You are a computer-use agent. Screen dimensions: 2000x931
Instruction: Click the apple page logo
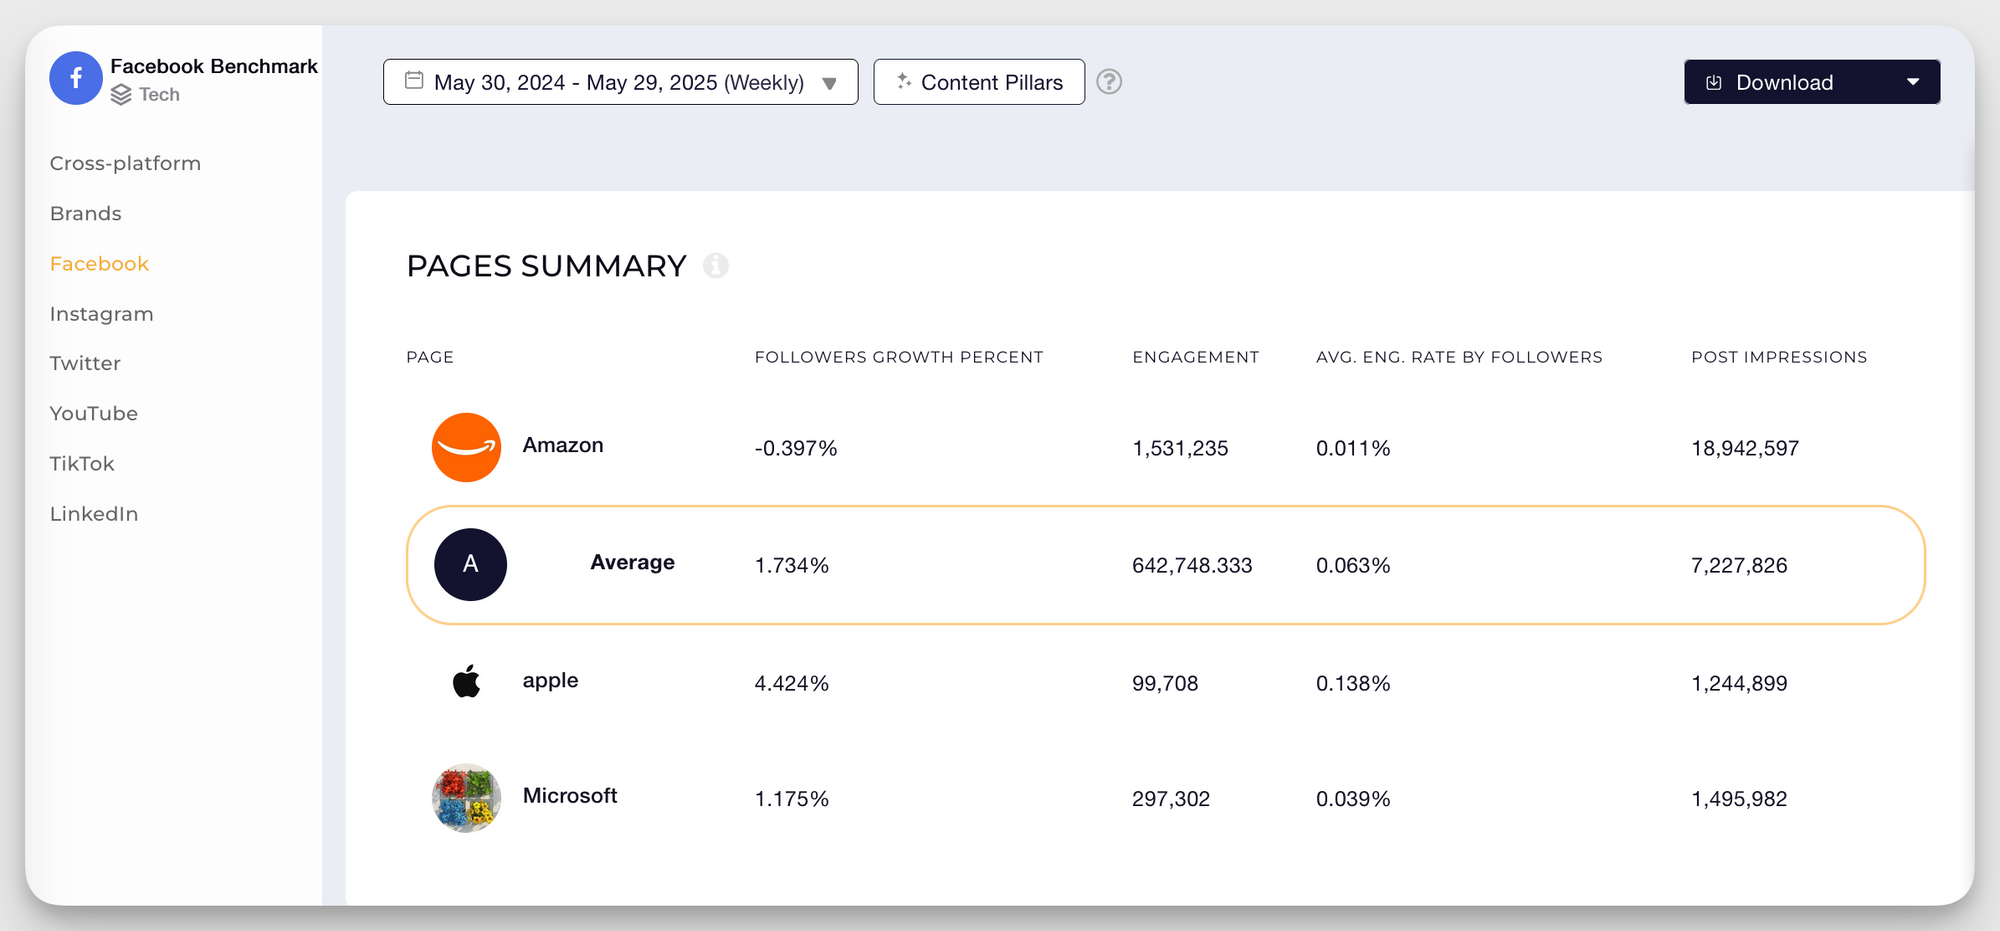[466, 681]
